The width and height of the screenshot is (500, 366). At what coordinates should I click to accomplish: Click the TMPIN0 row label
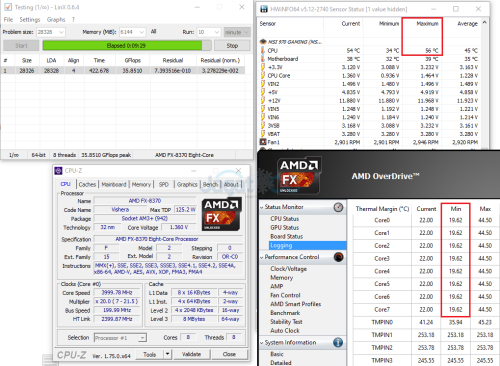[382, 322]
